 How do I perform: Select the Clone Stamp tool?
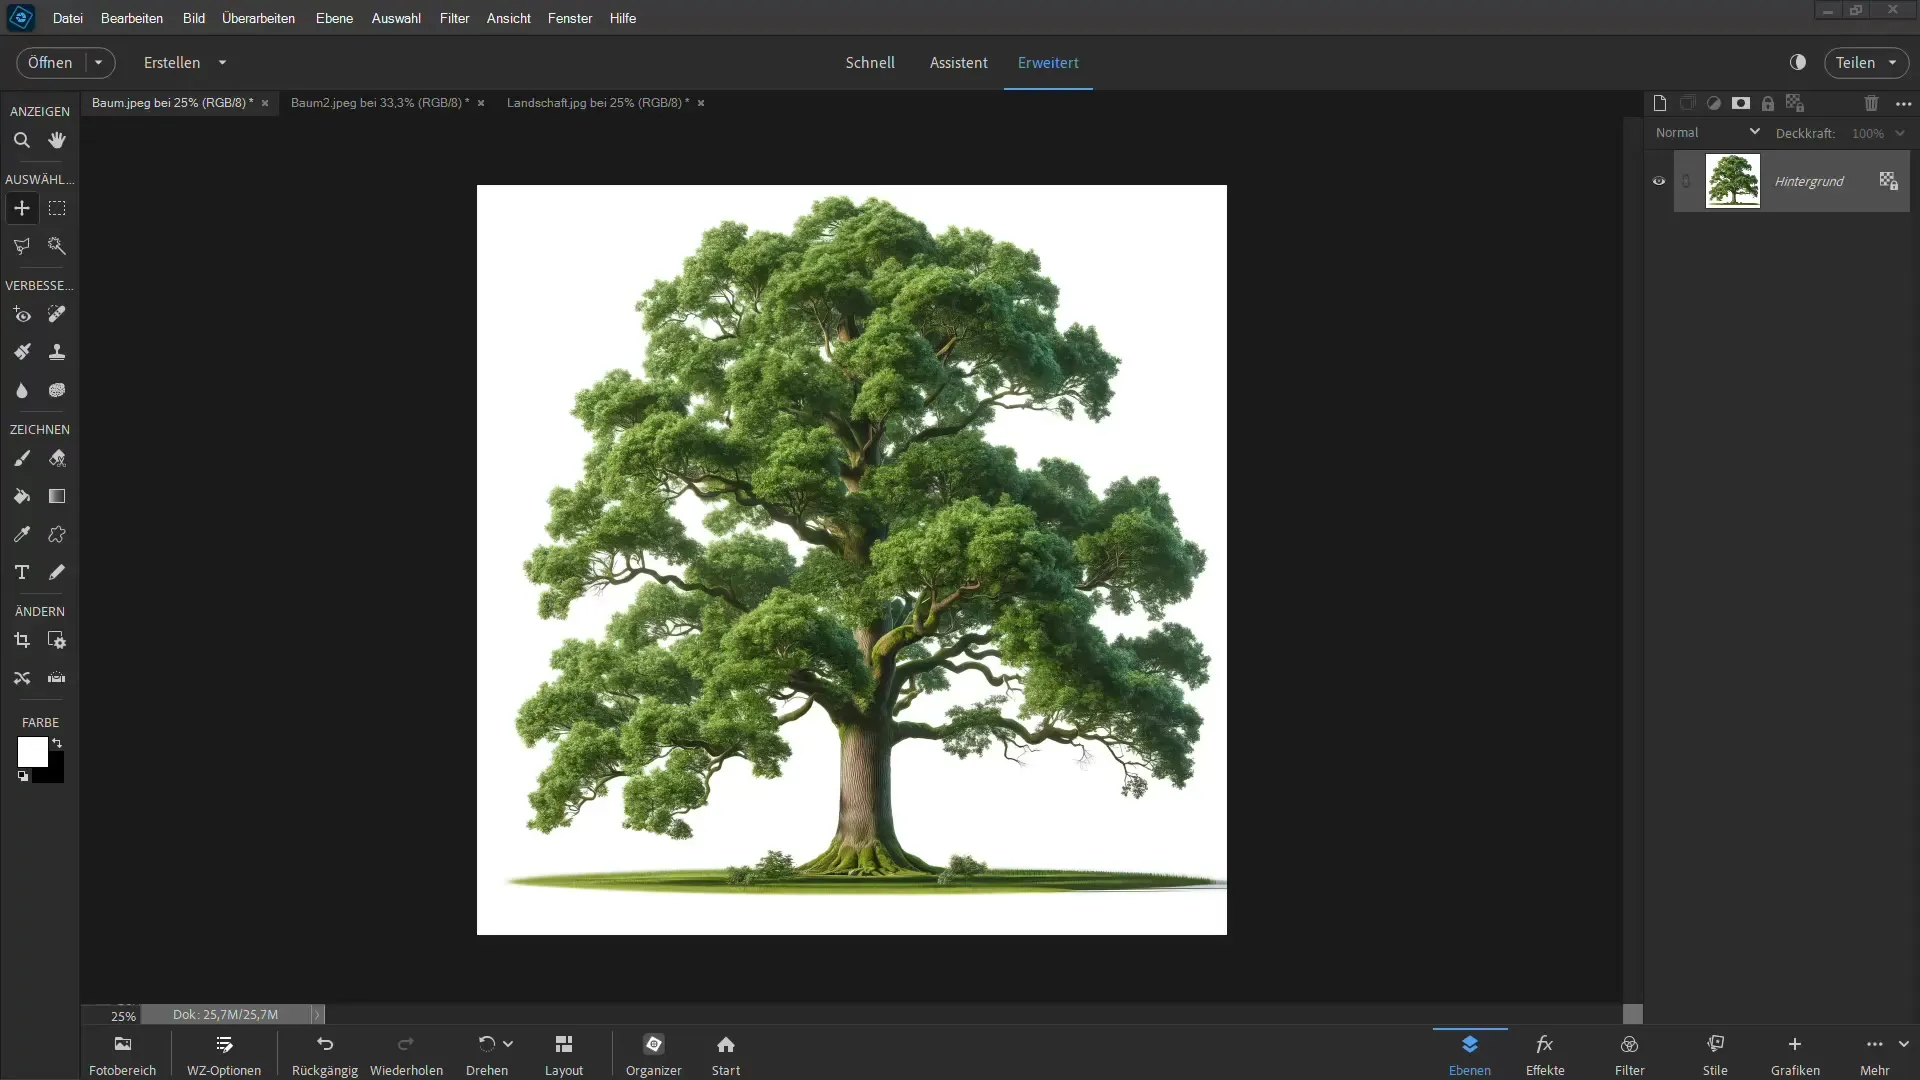pos(57,352)
